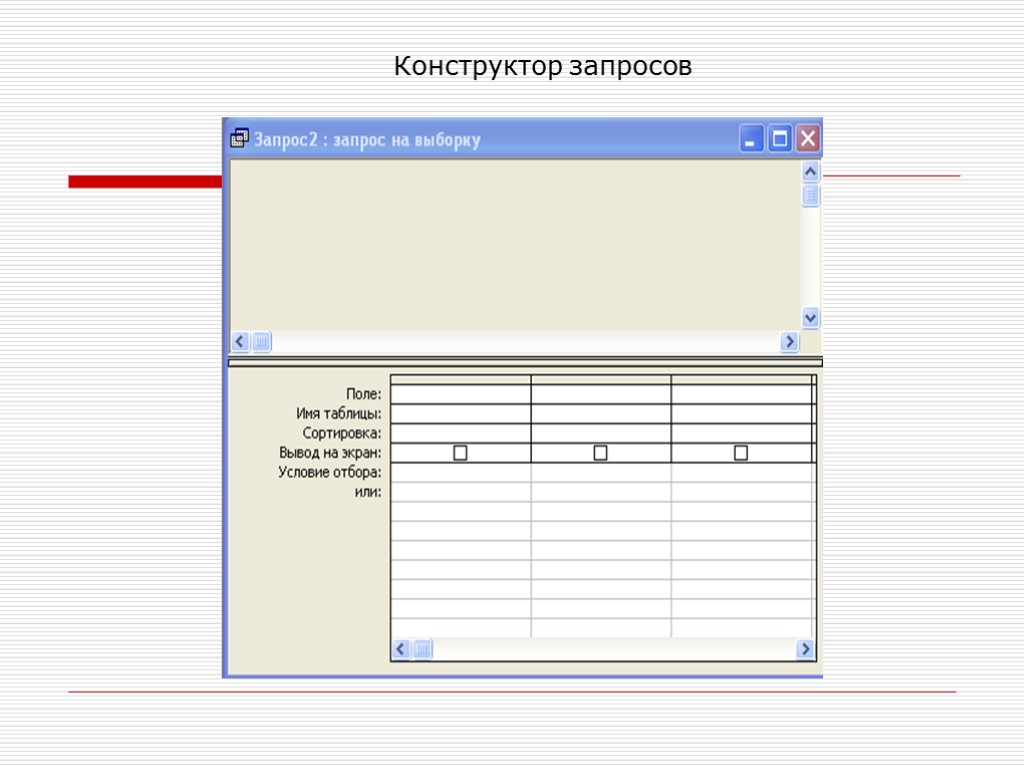The image size is (1024, 768).
Task: Click right arrow of table pane horizontal scrollbar
Action: [x=789, y=342]
